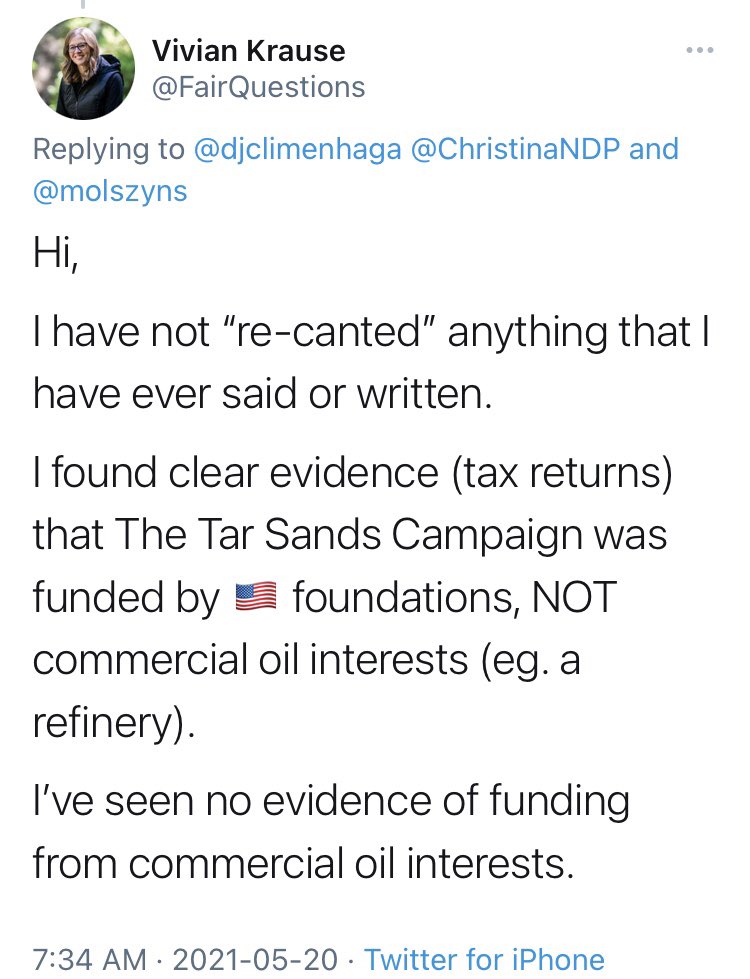Viewport: 750px width, 979px height.
Task: Click the final line "from commercial oil interests."
Action: (303, 863)
